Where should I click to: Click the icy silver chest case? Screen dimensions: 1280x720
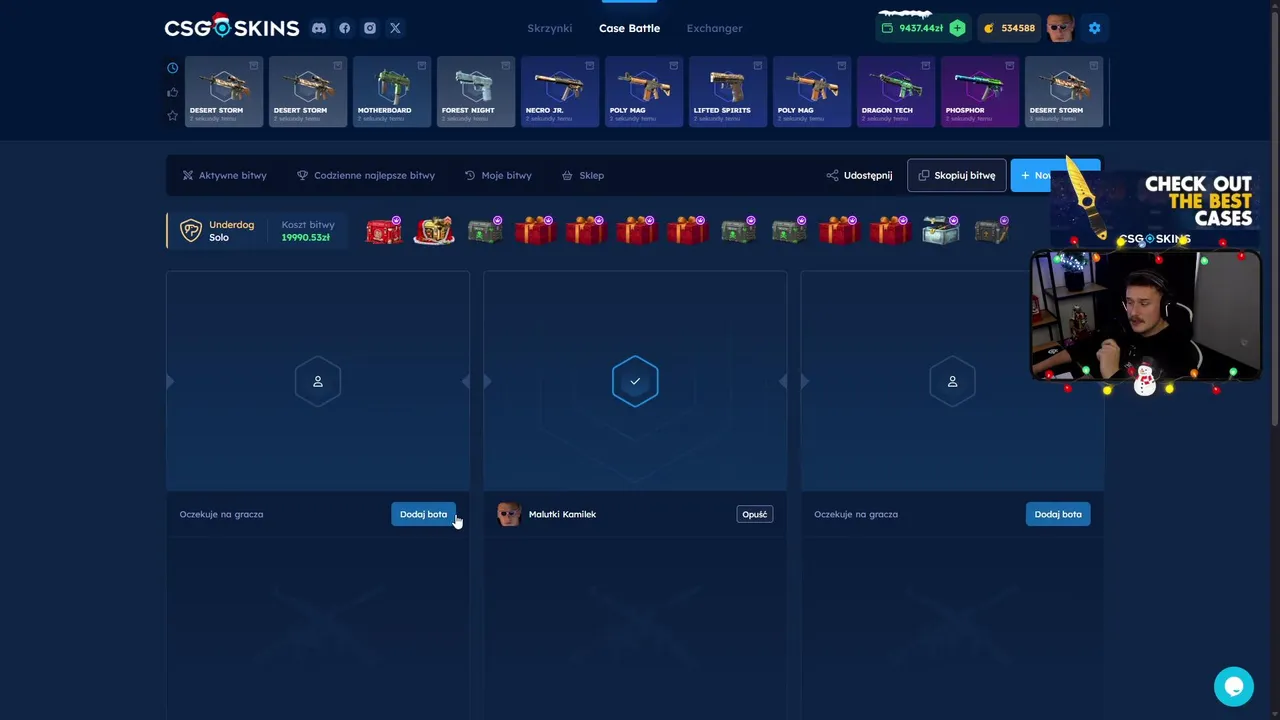pos(940,231)
